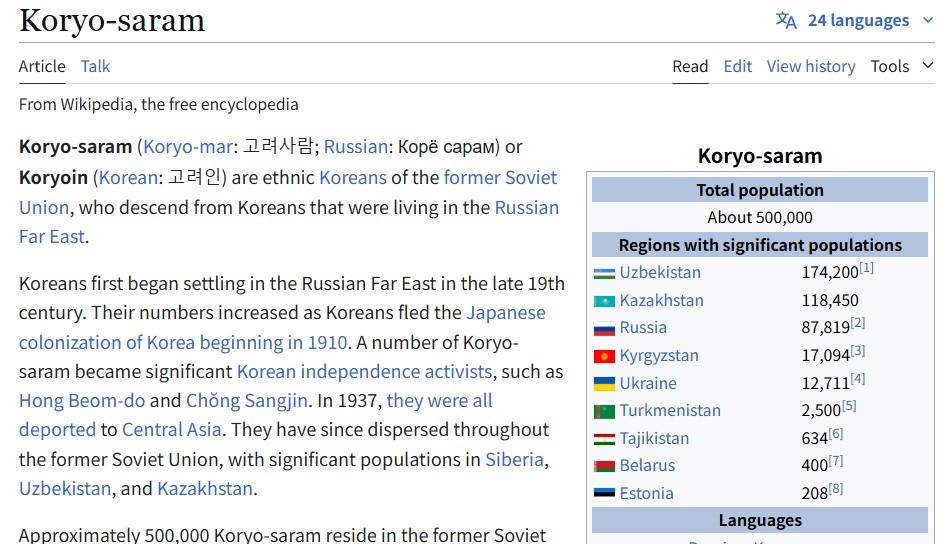
Task: Click the Kyrgyzstan flag icon
Action: coord(604,357)
